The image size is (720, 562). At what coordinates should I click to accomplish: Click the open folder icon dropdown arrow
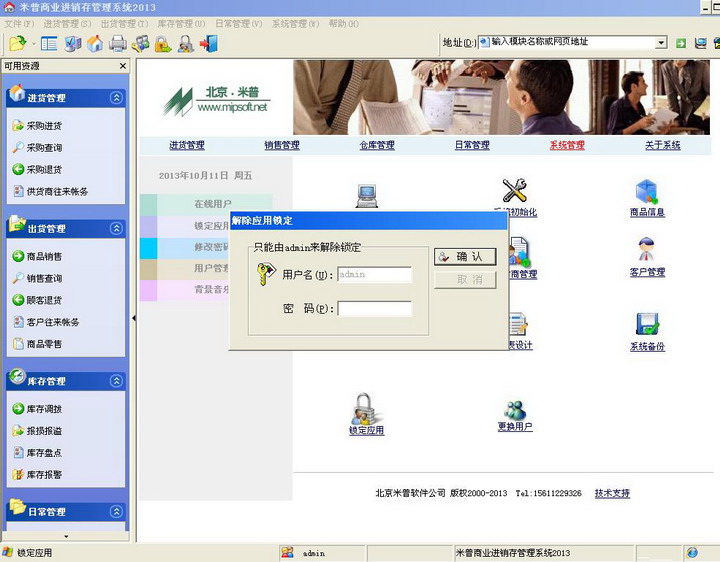(x=34, y=45)
